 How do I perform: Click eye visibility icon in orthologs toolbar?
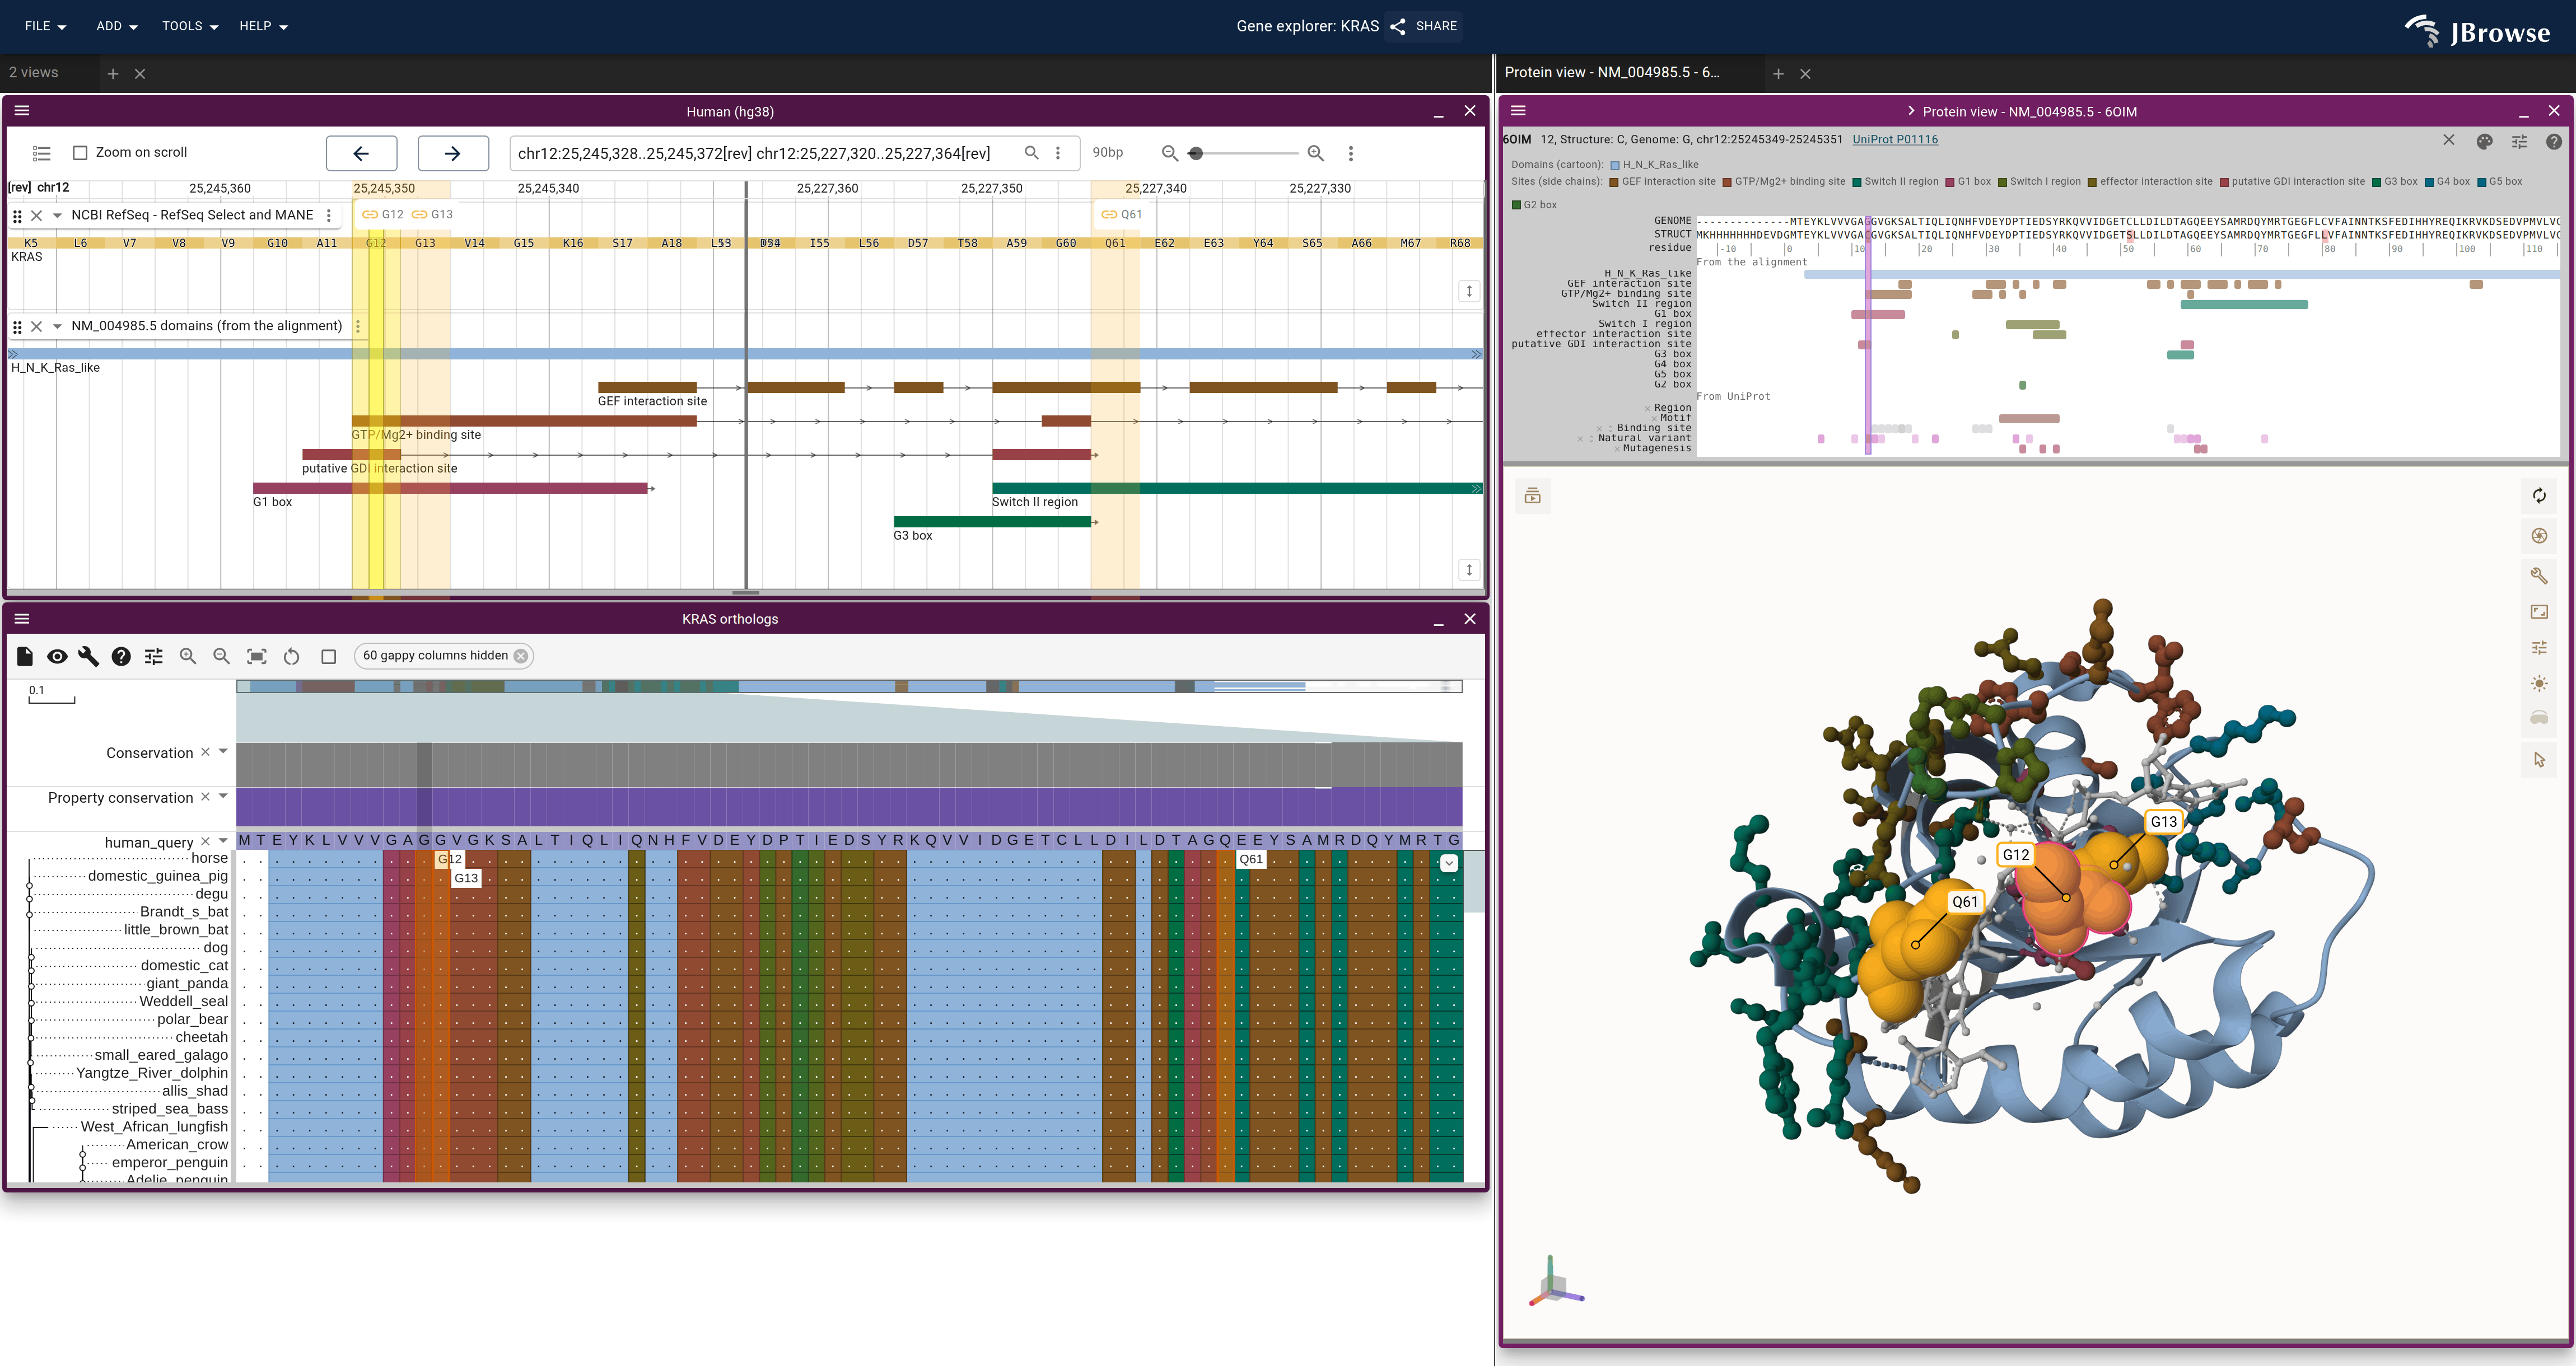pyautogui.click(x=57, y=656)
